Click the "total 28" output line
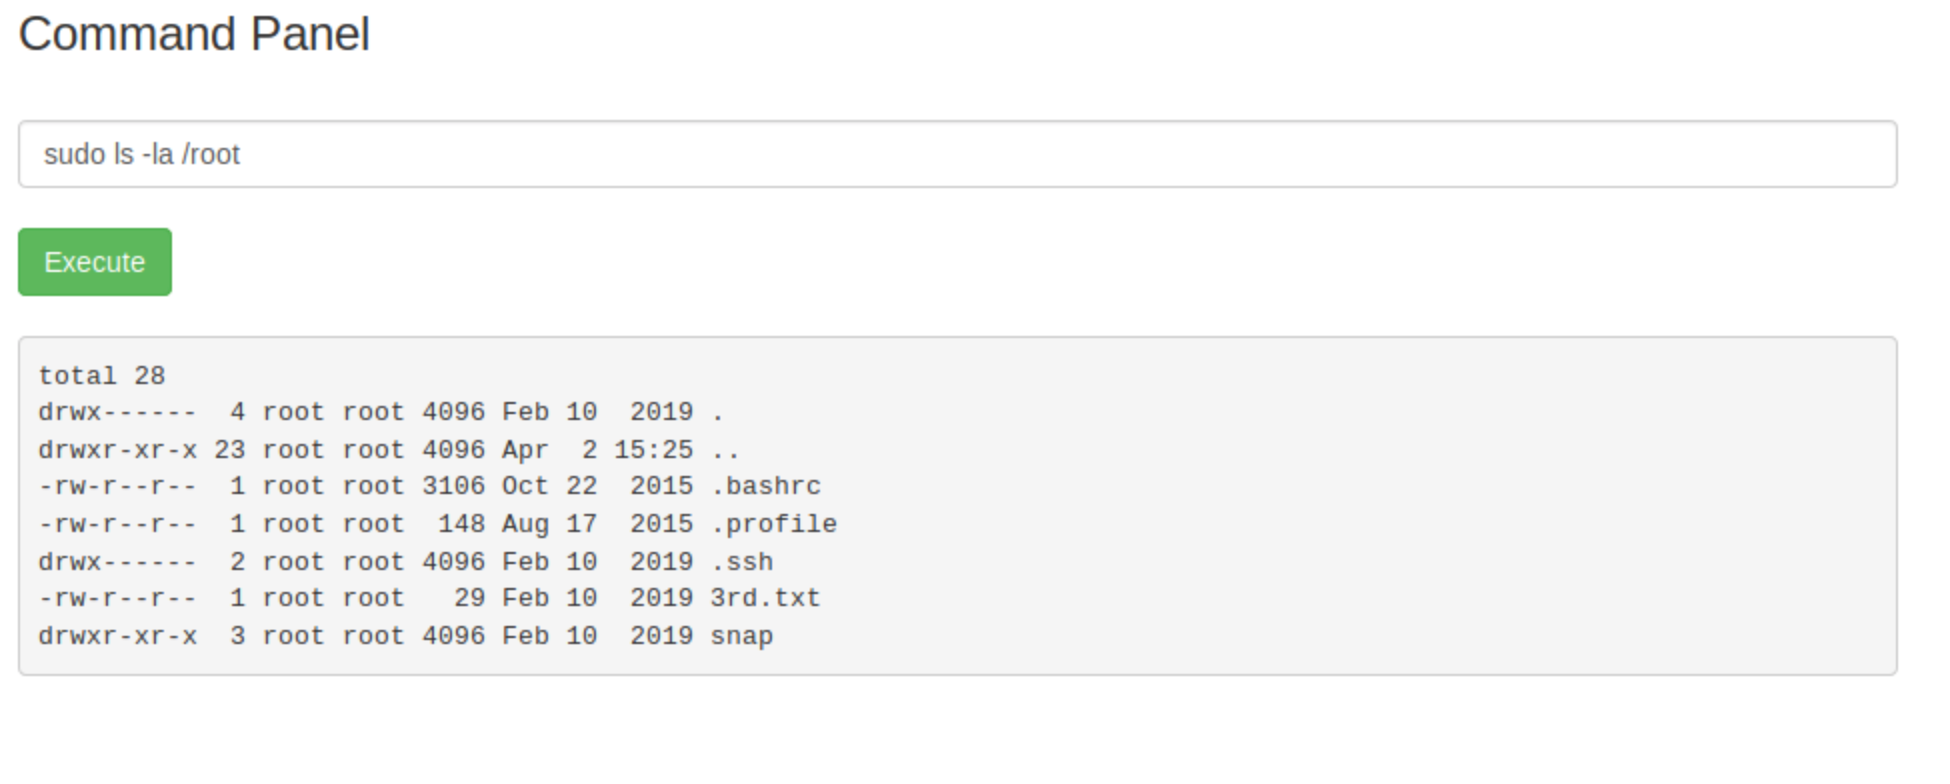The width and height of the screenshot is (1950, 784). click(102, 376)
